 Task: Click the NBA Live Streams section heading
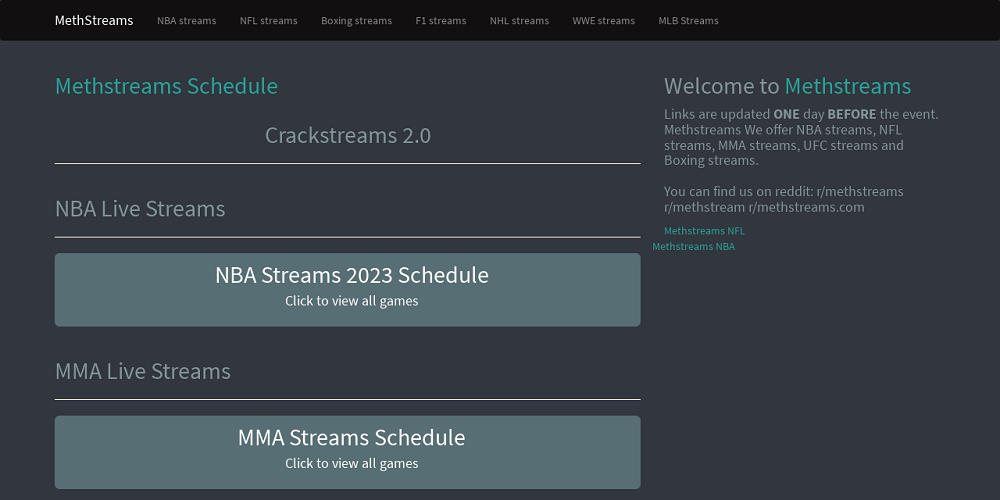coord(140,209)
